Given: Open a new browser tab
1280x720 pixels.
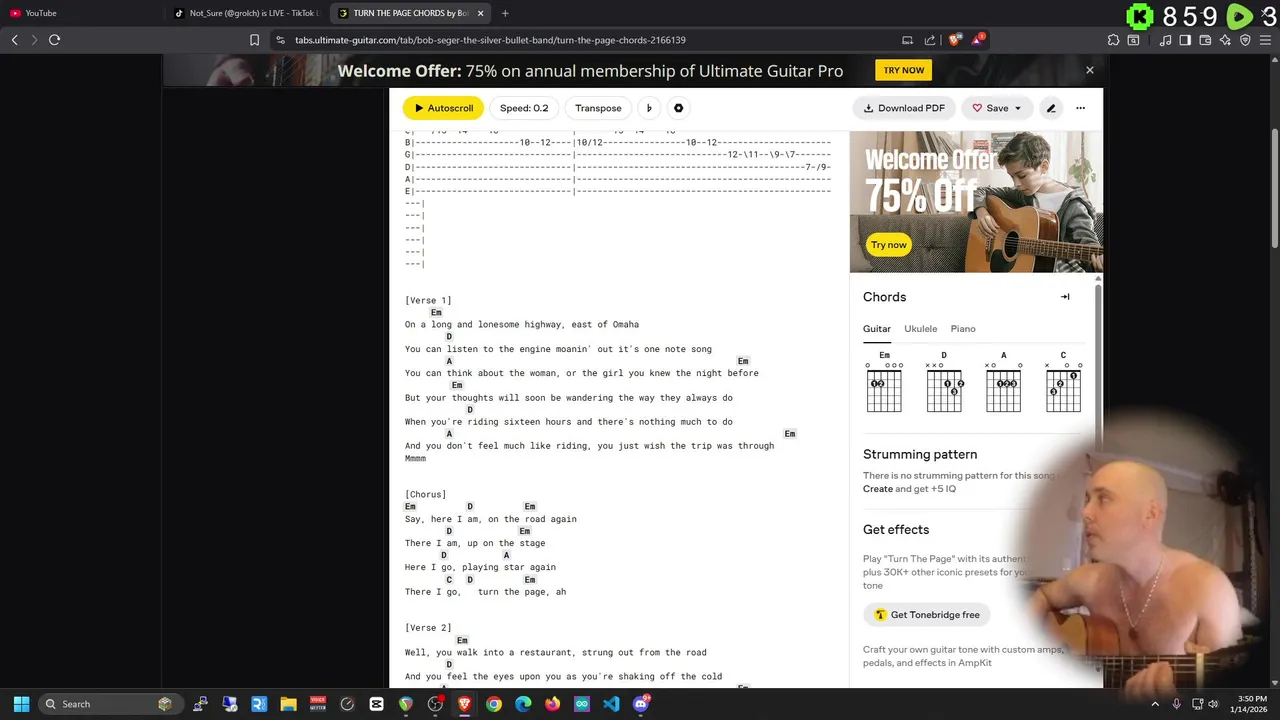Looking at the screenshot, I should [x=505, y=13].
